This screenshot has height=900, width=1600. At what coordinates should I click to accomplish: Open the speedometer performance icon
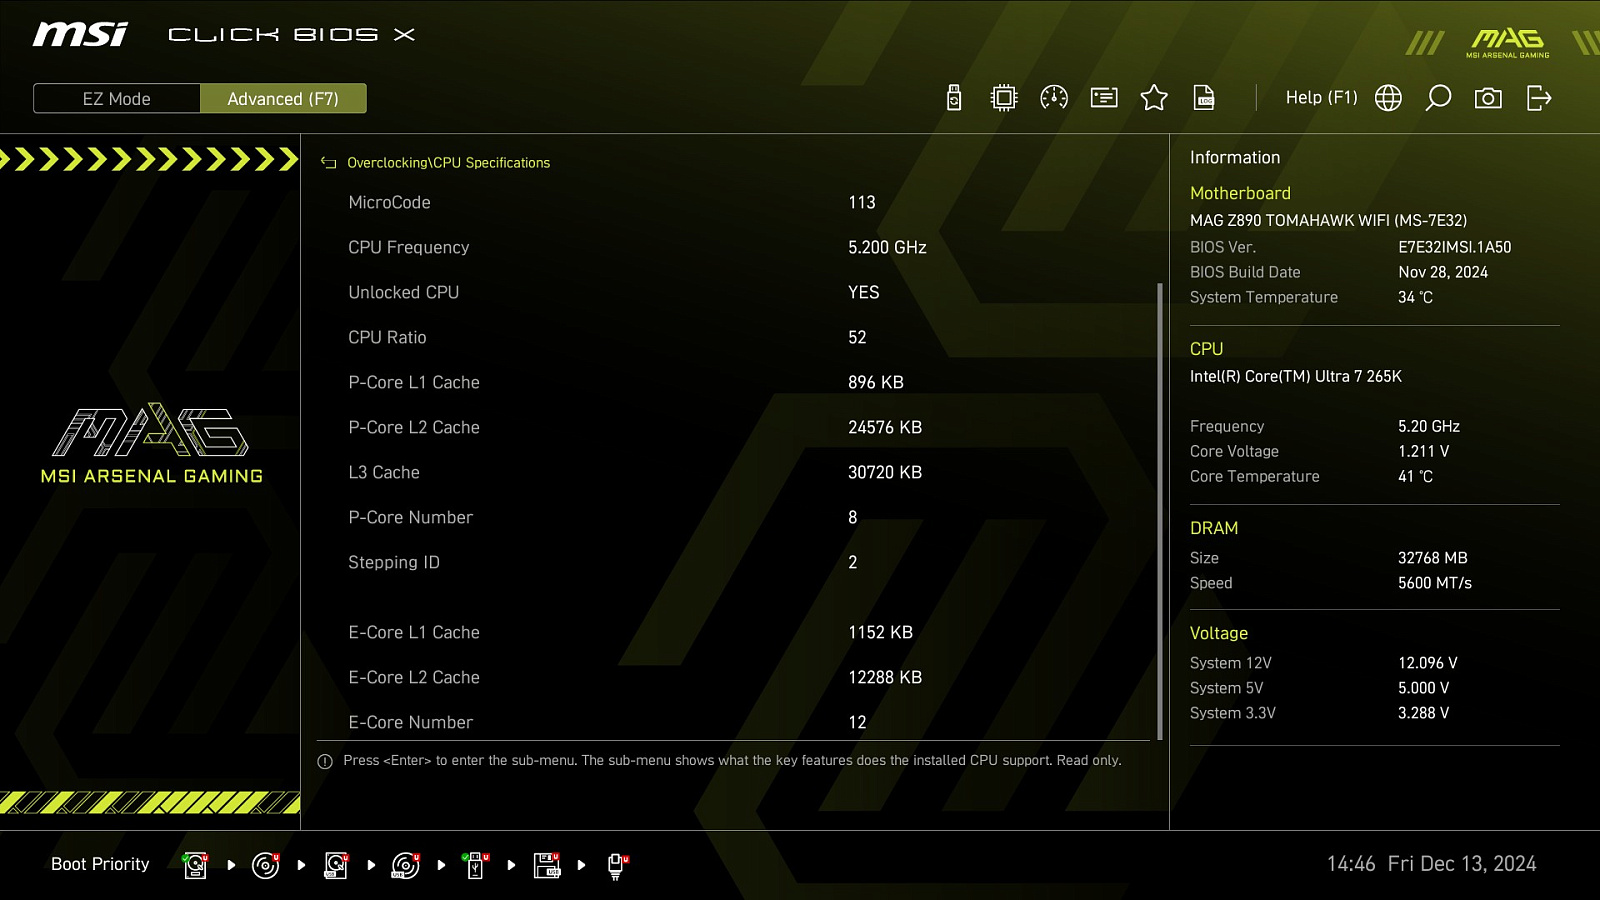(x=1054, y=98)
